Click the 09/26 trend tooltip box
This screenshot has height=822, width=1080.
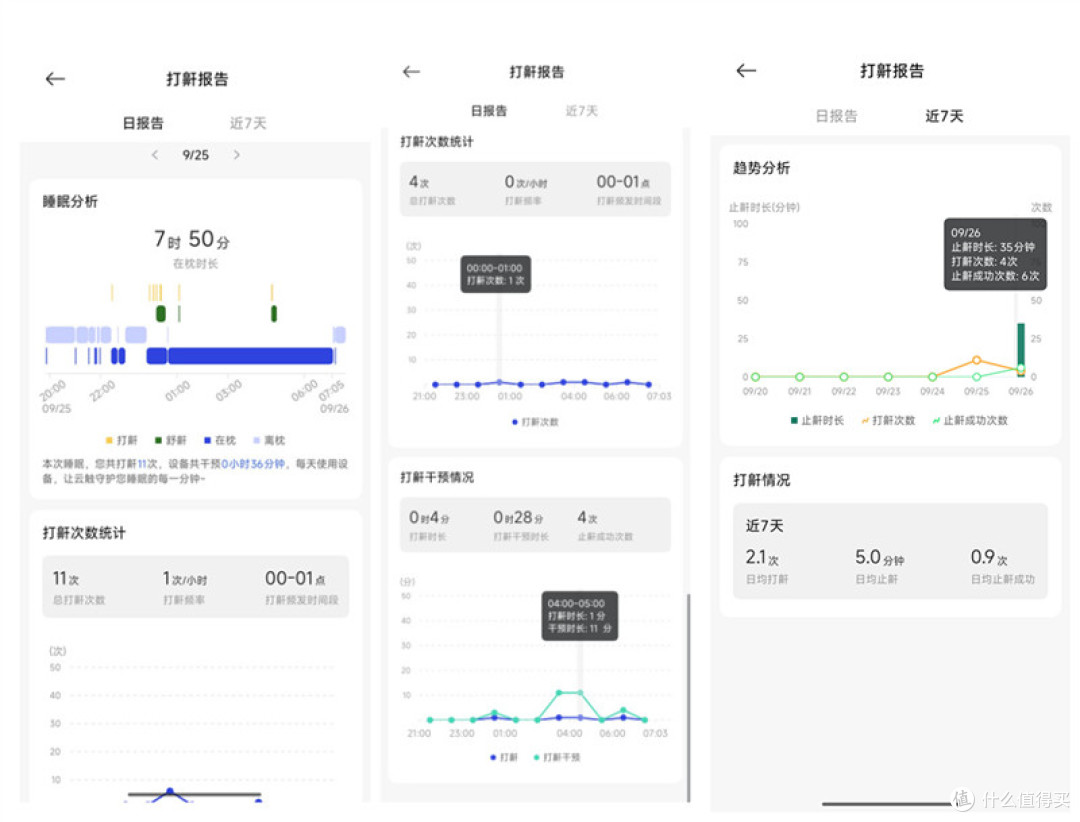[995, 254]
